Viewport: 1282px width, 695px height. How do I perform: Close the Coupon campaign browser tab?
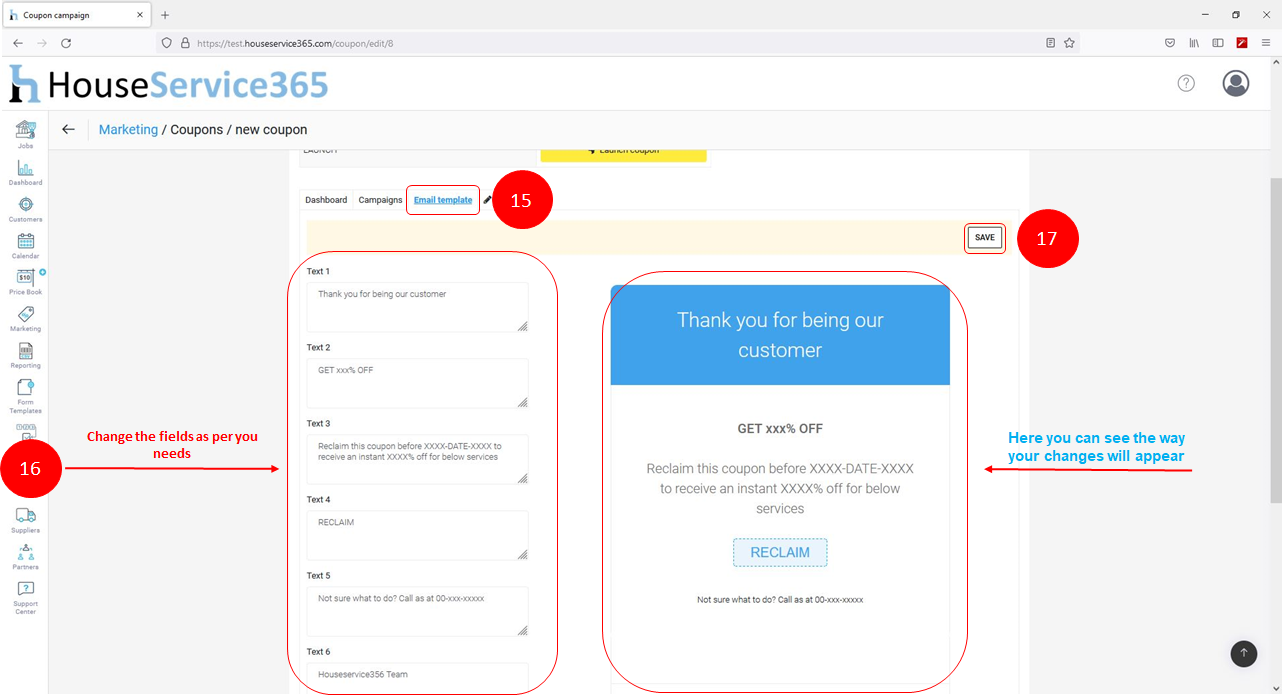pyautogui.click(x=140, y=15)
